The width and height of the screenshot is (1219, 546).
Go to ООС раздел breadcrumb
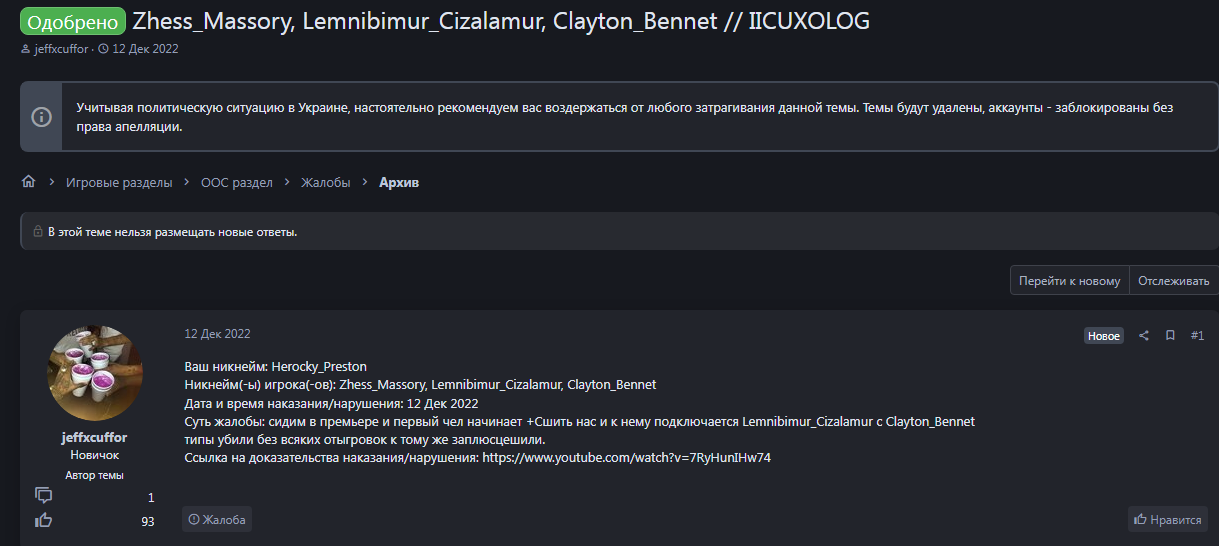[236, 183]
